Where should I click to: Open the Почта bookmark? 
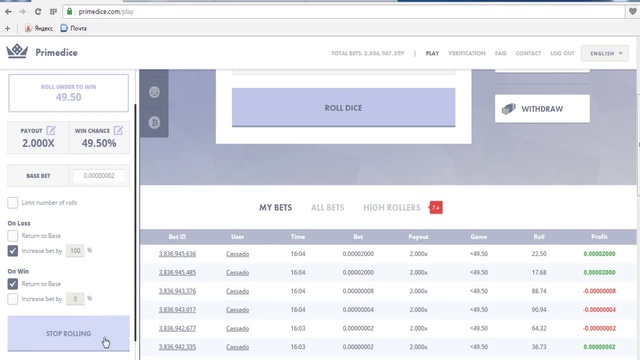point(73,28)
